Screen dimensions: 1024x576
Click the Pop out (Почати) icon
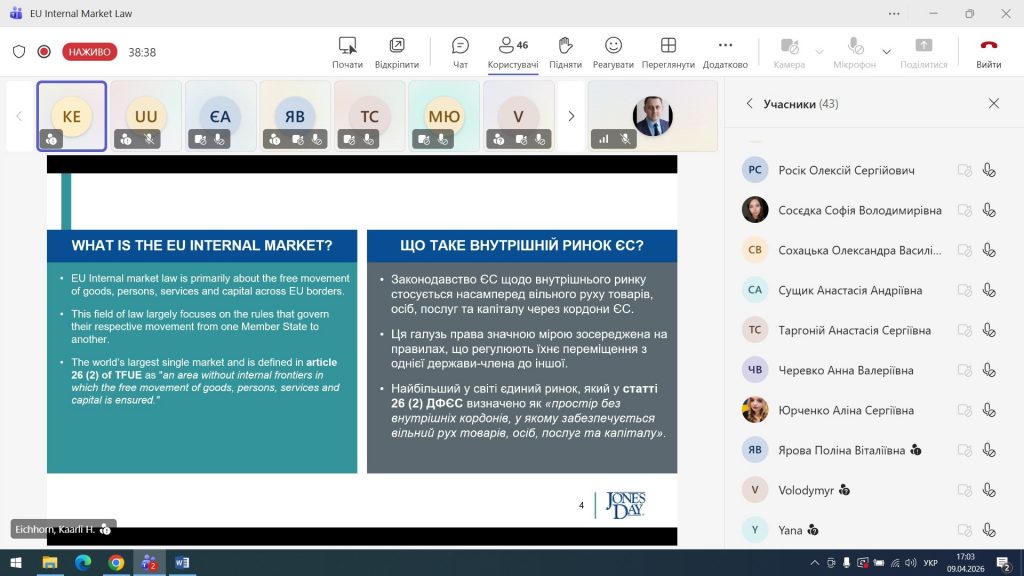(347, 51)
